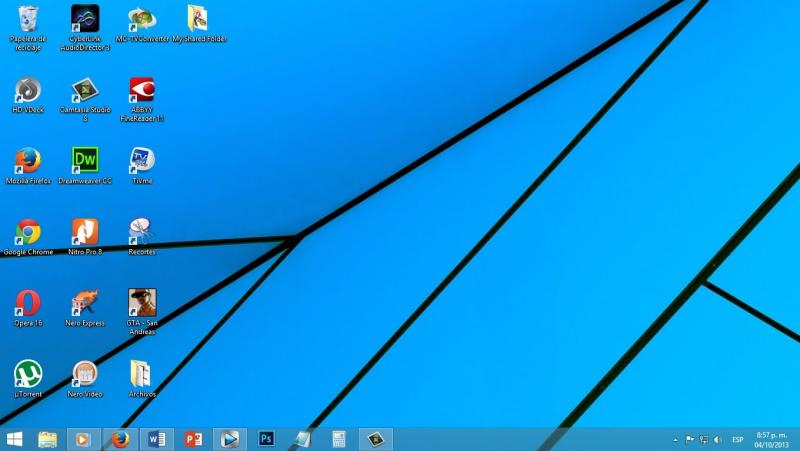The image size is (800, 451).
Task: Expand hidden system tray icons arrow
Action: click(x=675, y=439)
